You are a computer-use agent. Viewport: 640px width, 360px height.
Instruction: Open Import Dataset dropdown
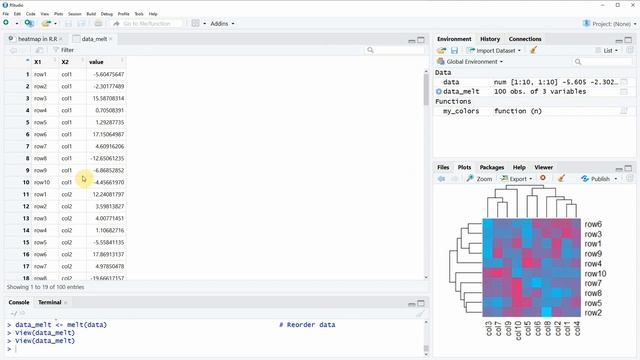pyautogui.click(x=494, y=51)
